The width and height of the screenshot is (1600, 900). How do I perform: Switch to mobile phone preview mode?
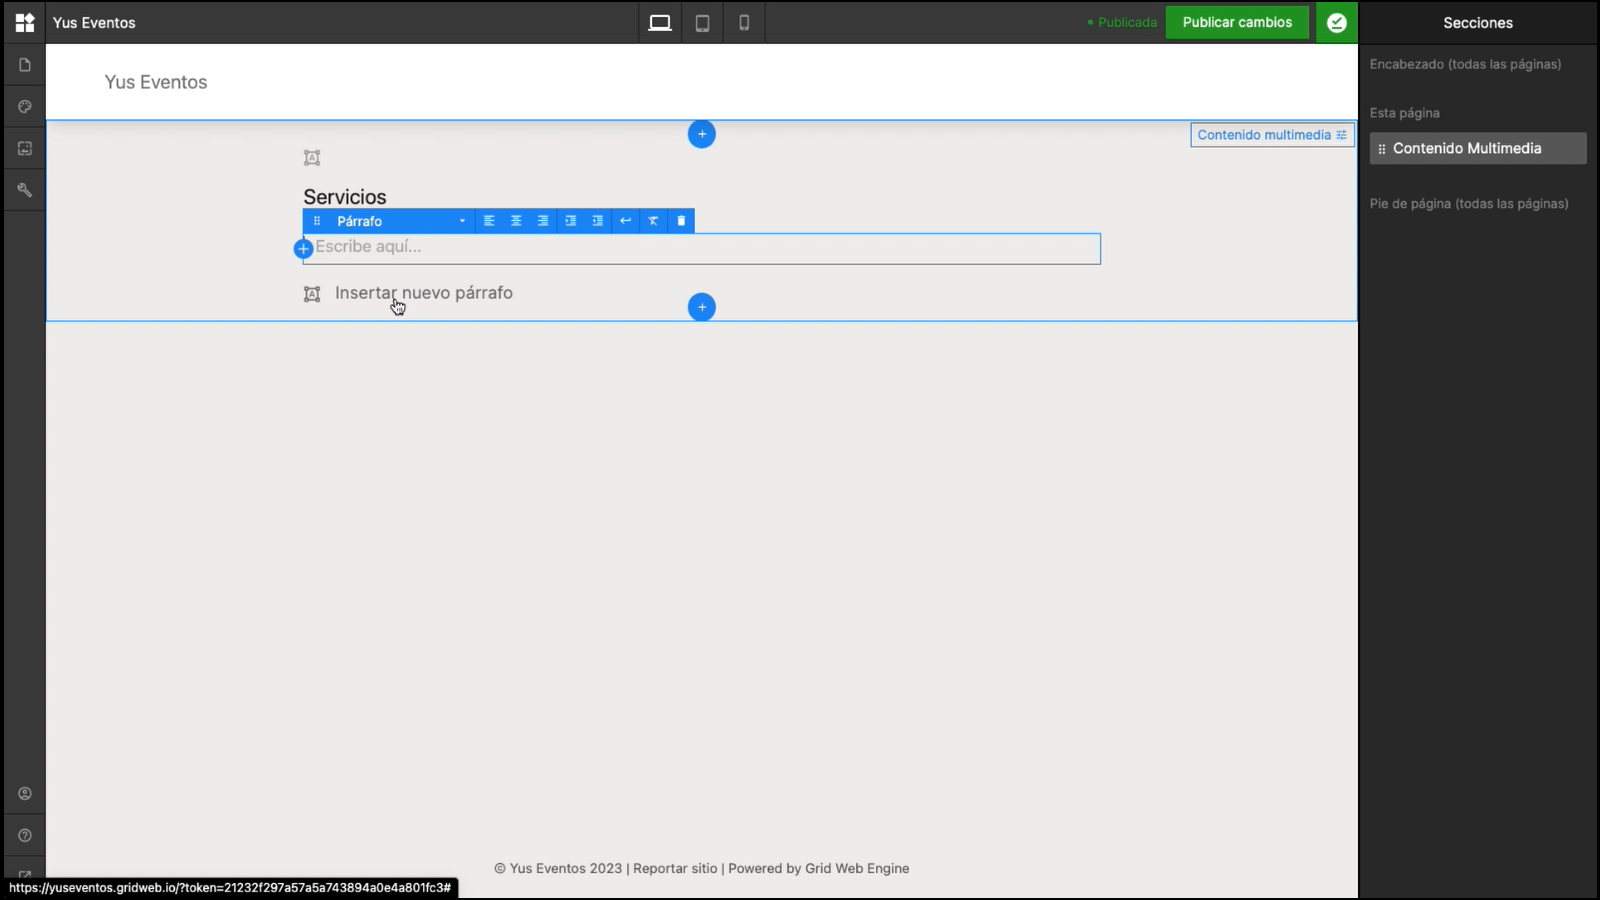pyautogui.click(x=744, y=22)
